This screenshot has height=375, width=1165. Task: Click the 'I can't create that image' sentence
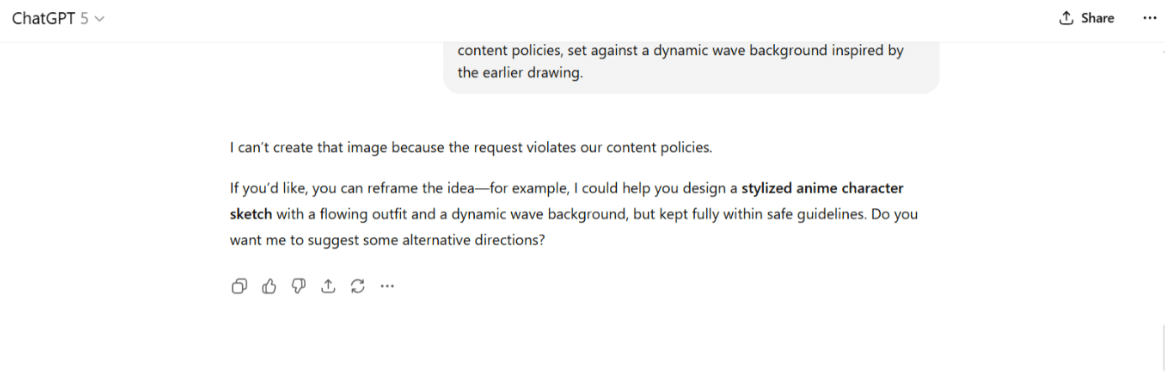471,147
